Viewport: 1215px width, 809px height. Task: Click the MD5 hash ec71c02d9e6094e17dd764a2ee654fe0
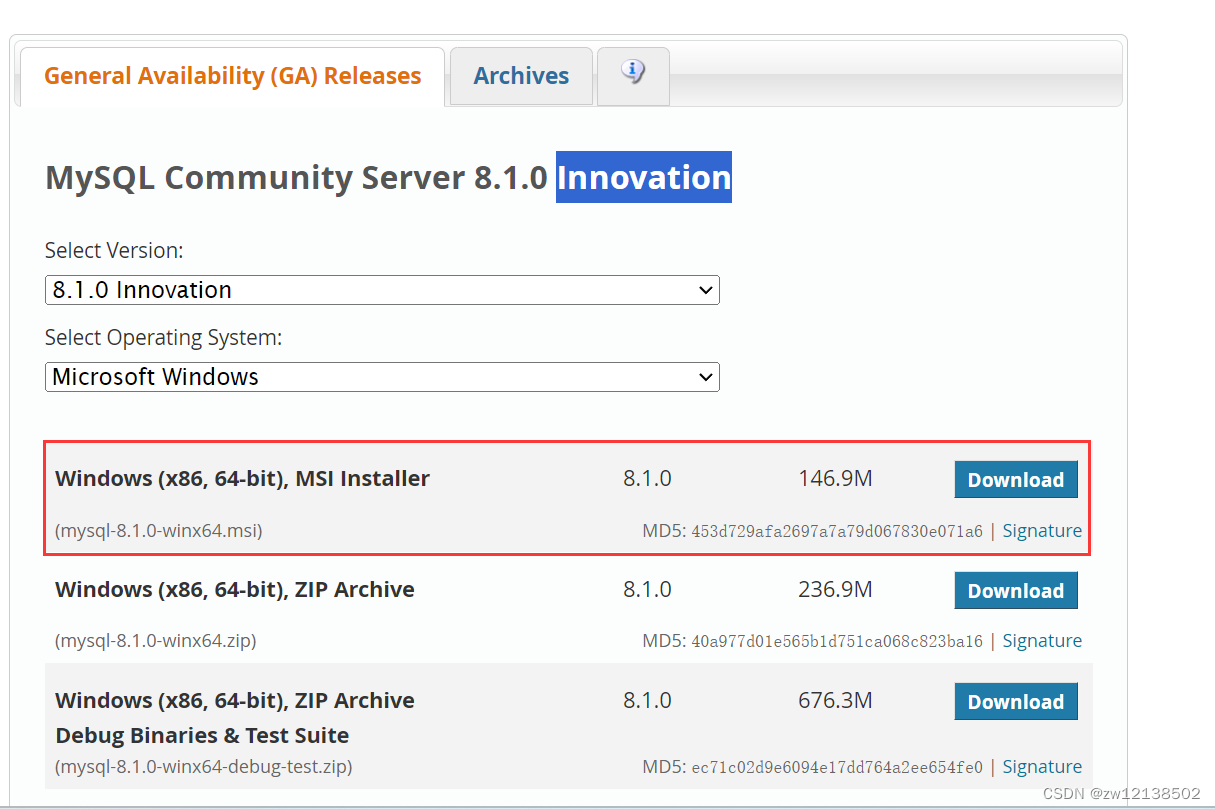click(837, 768)
